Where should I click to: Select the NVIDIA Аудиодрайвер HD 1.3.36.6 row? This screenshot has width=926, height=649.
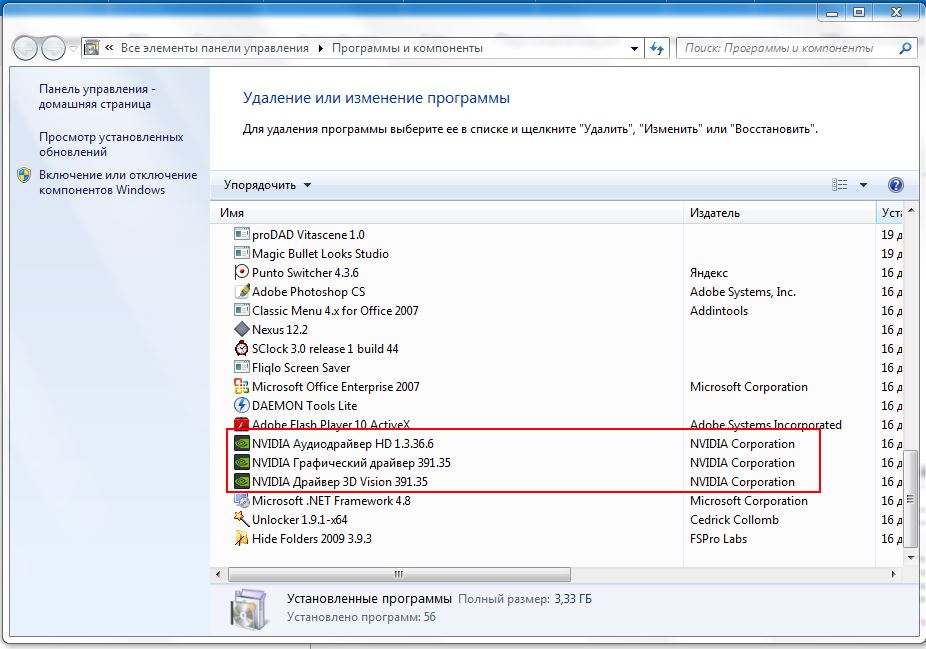click(557, 443)
